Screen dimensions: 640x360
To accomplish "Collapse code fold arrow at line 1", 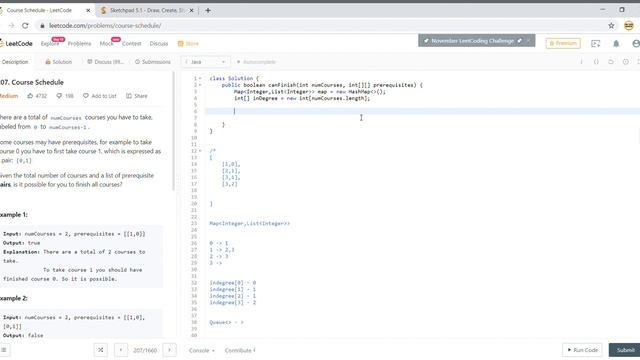I will pos(200,78).
